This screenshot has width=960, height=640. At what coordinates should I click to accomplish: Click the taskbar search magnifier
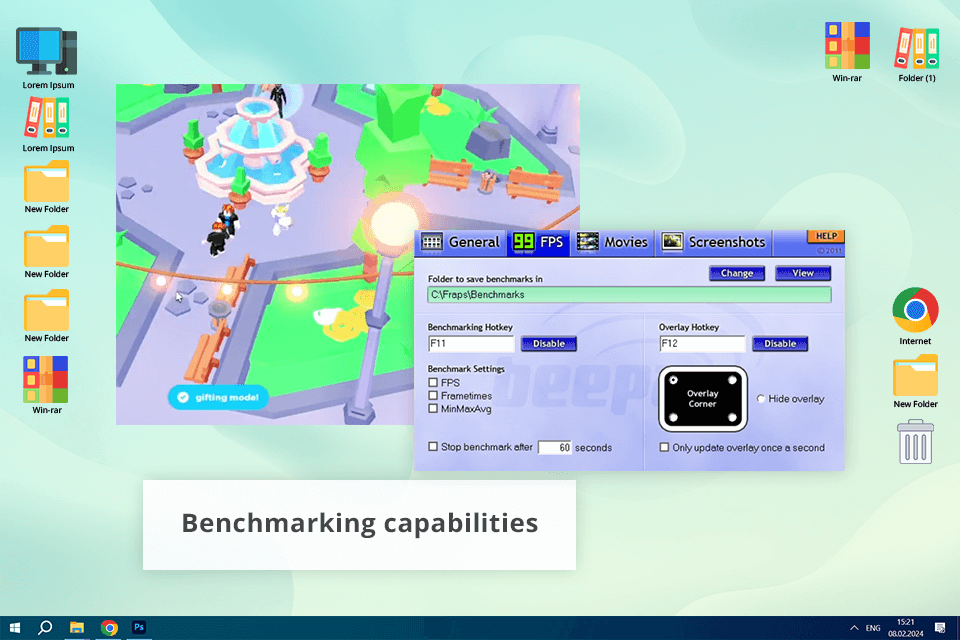45,628
